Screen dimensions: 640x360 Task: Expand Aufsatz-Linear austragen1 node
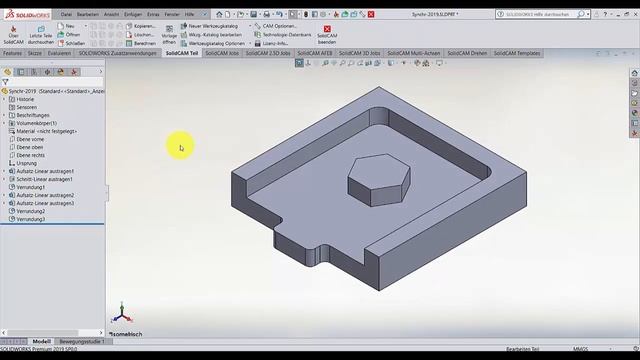4,171
